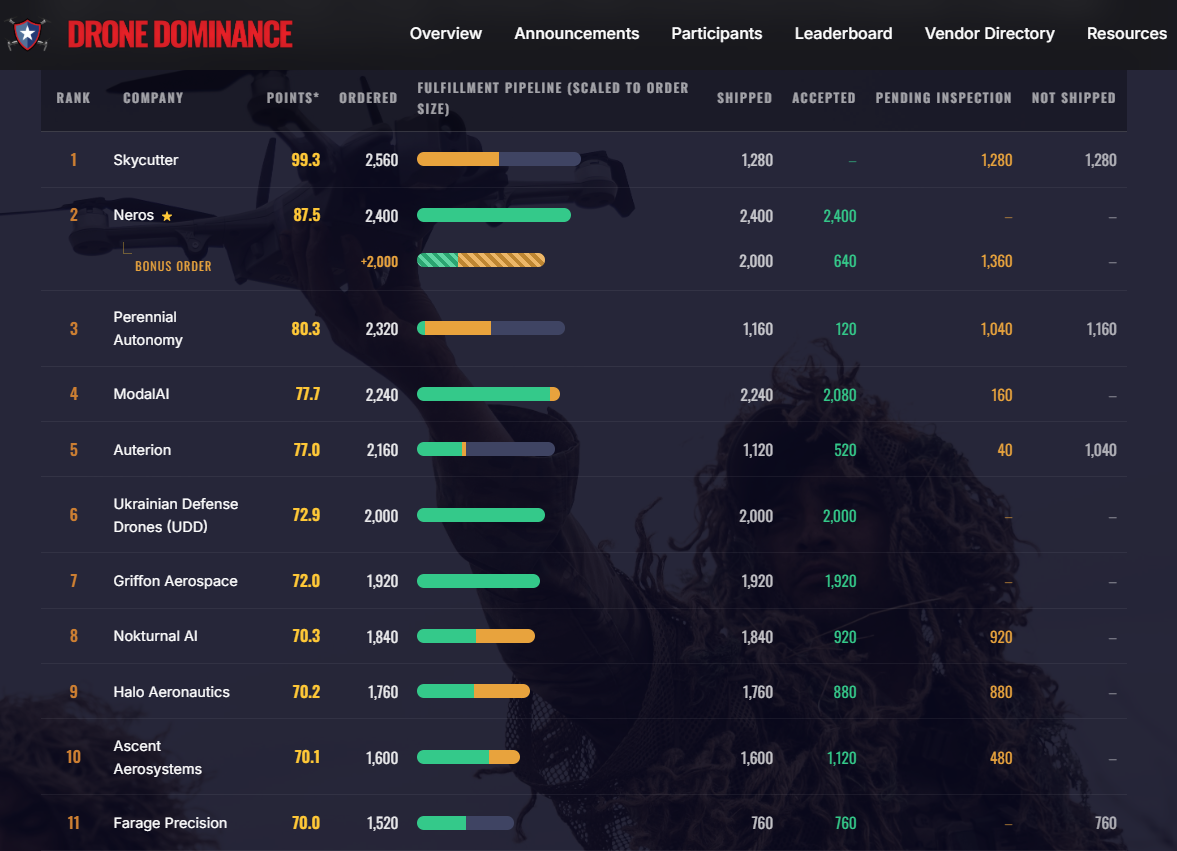Image resolution: width=1177 pixels, height=851 pixels.
Task: Select the Griffon Aerospace company name
Action: click(x=175, y=581)
